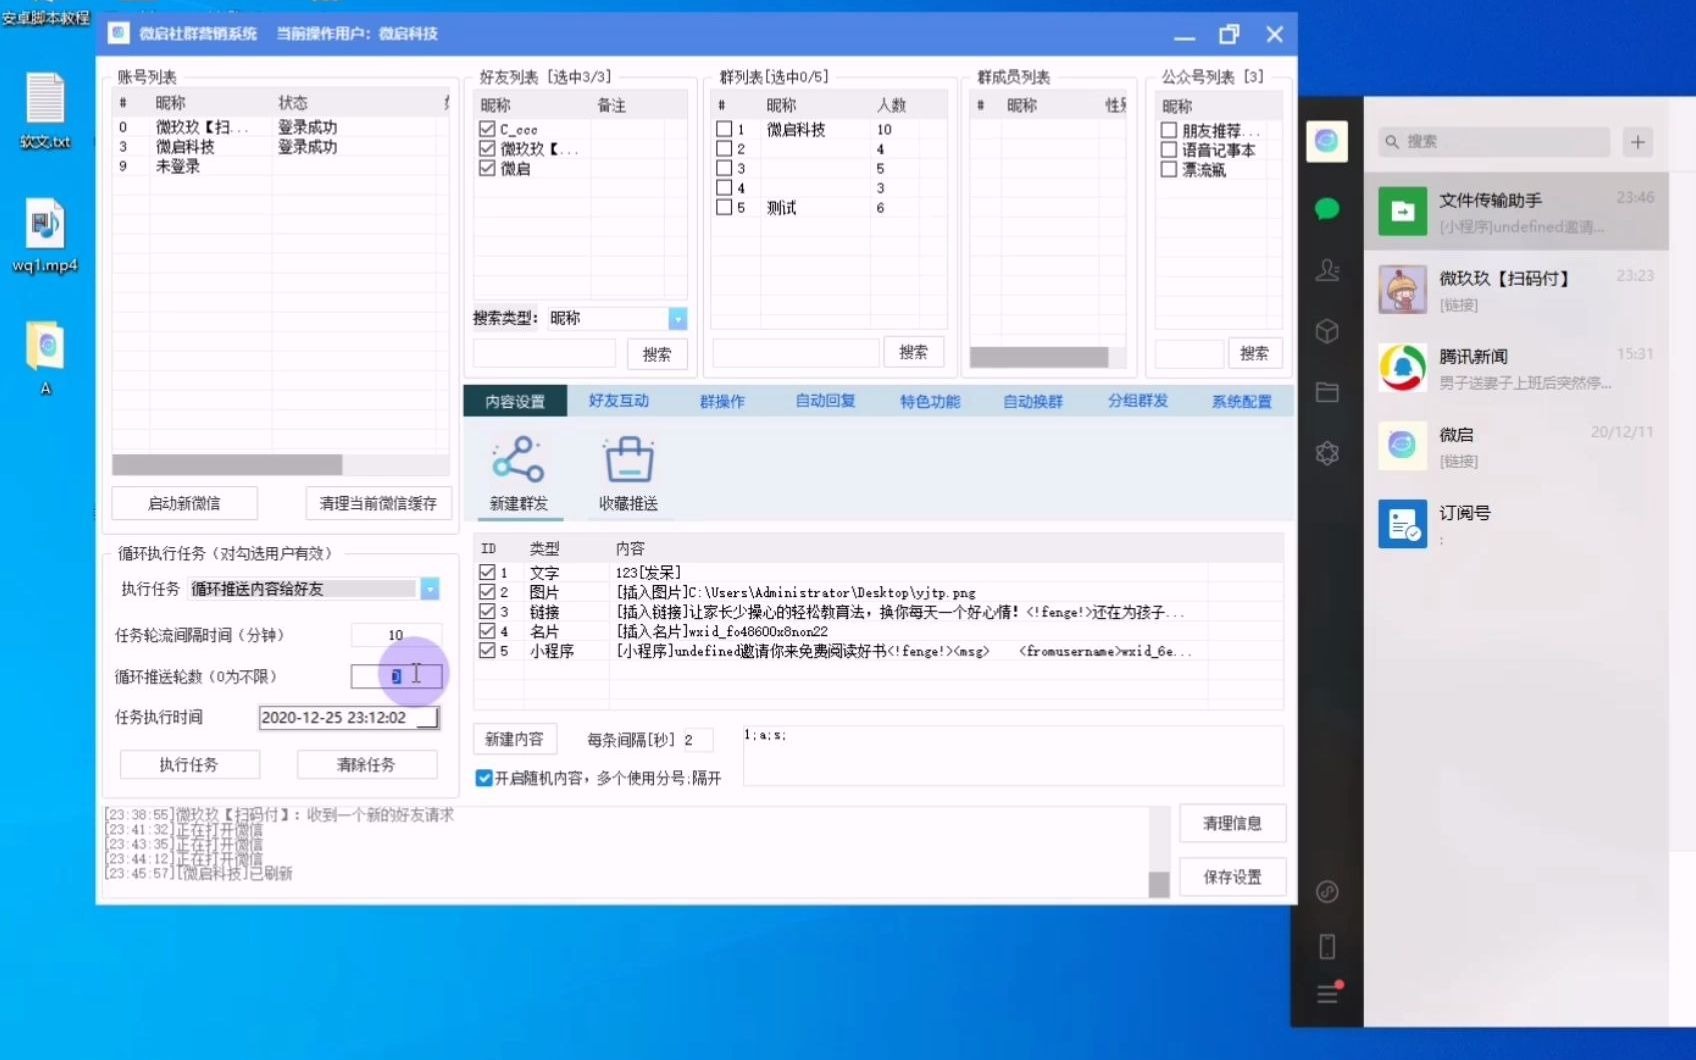Switch to the 系统配置 tab
1696x1060 pixels.
1241,401
